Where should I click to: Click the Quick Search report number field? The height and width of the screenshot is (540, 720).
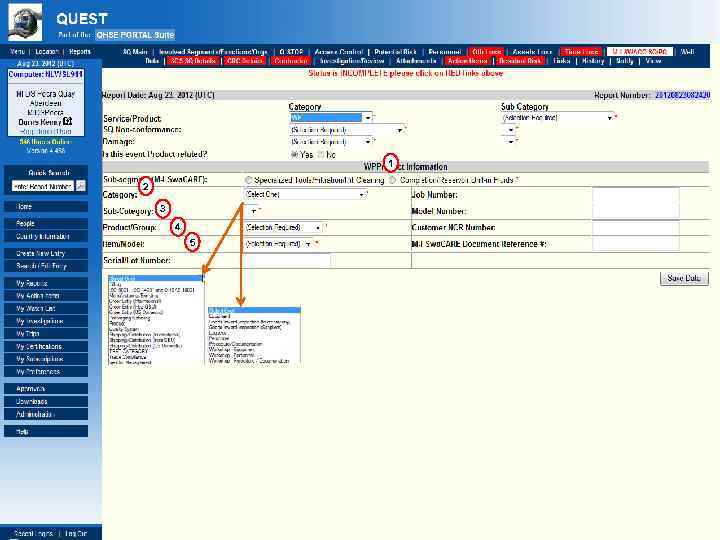click(x=42, y=186)
